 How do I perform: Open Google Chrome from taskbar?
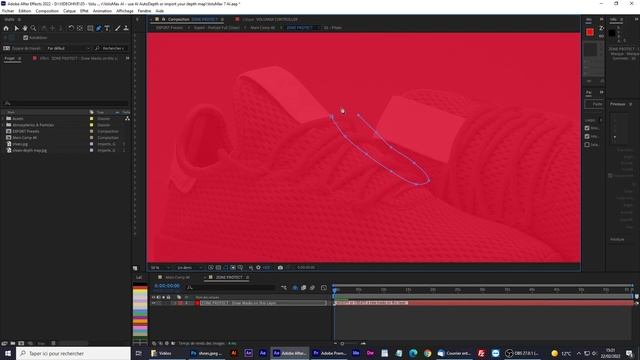[x=427, y=353]
